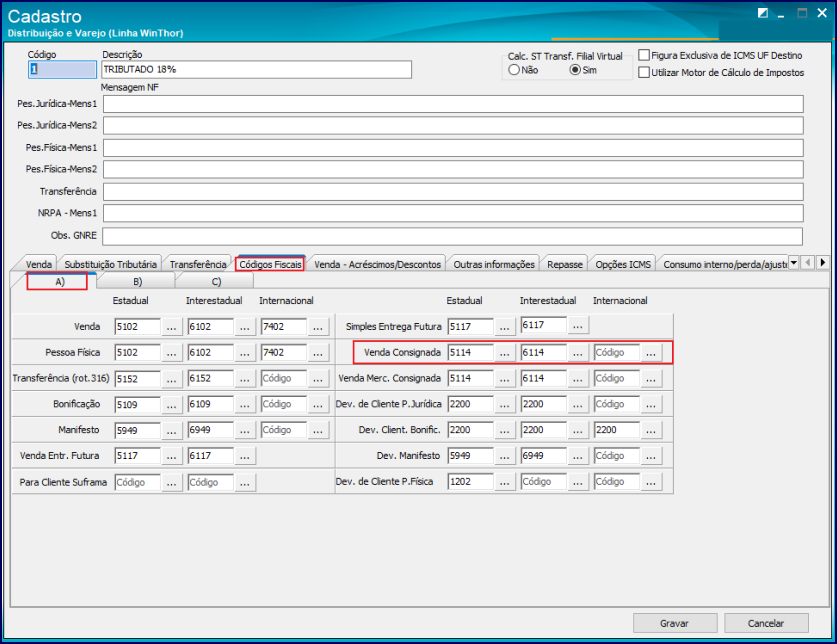
Task: Open lookup for Para Cliente Suframa Estadual
Action: click(171, 482)
